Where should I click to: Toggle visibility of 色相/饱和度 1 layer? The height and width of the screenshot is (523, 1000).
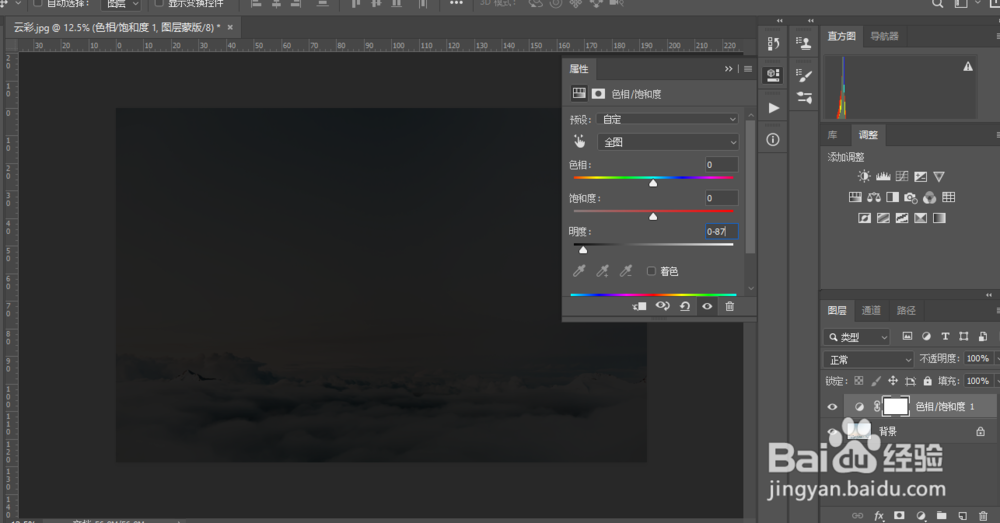832,407
